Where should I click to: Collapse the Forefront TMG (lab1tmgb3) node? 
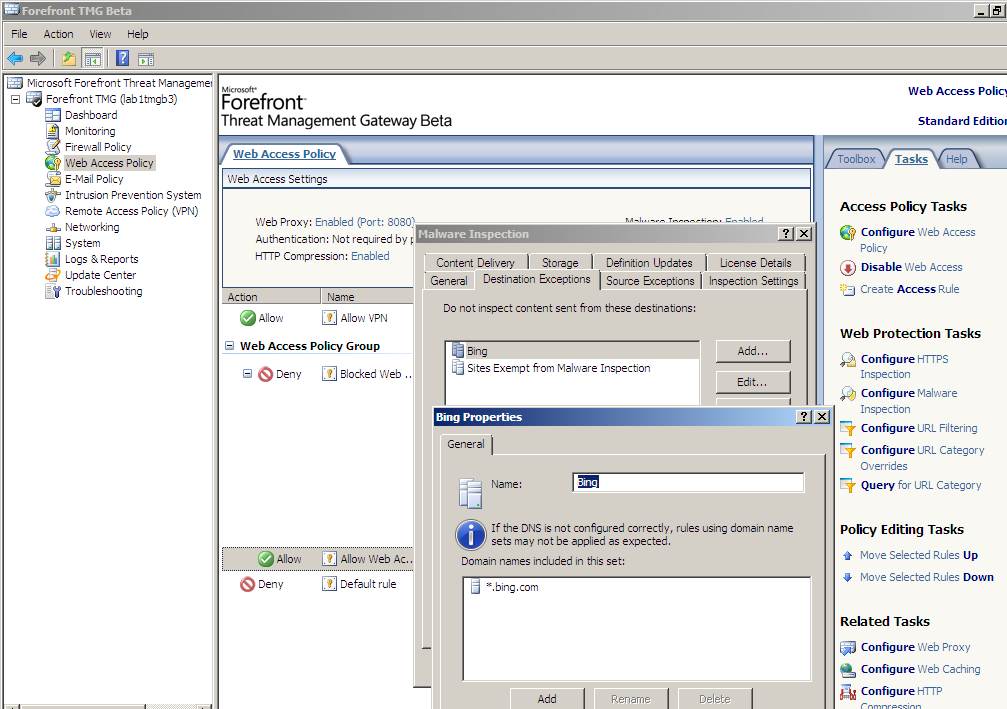(15, 99)
